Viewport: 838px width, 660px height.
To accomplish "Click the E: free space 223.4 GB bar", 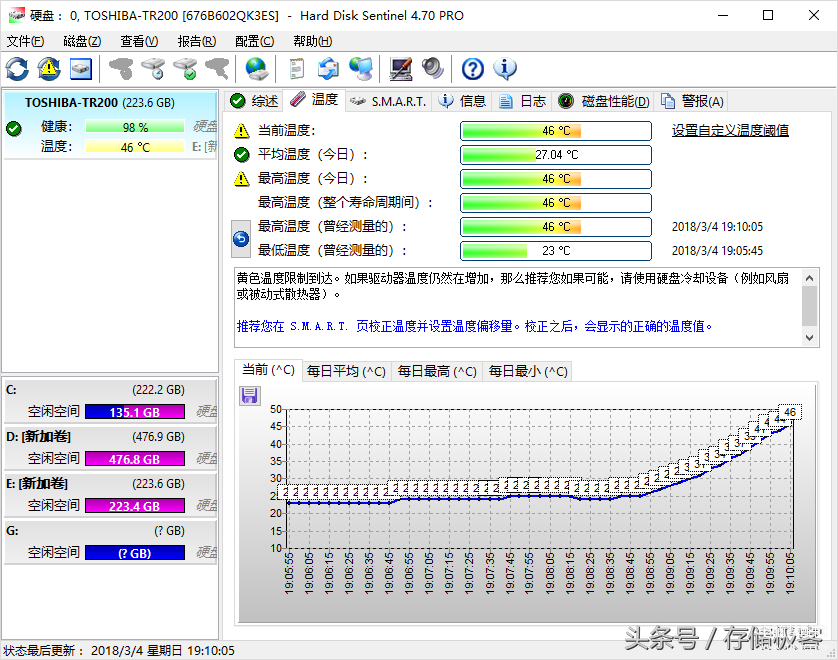I will pos(135,506).
